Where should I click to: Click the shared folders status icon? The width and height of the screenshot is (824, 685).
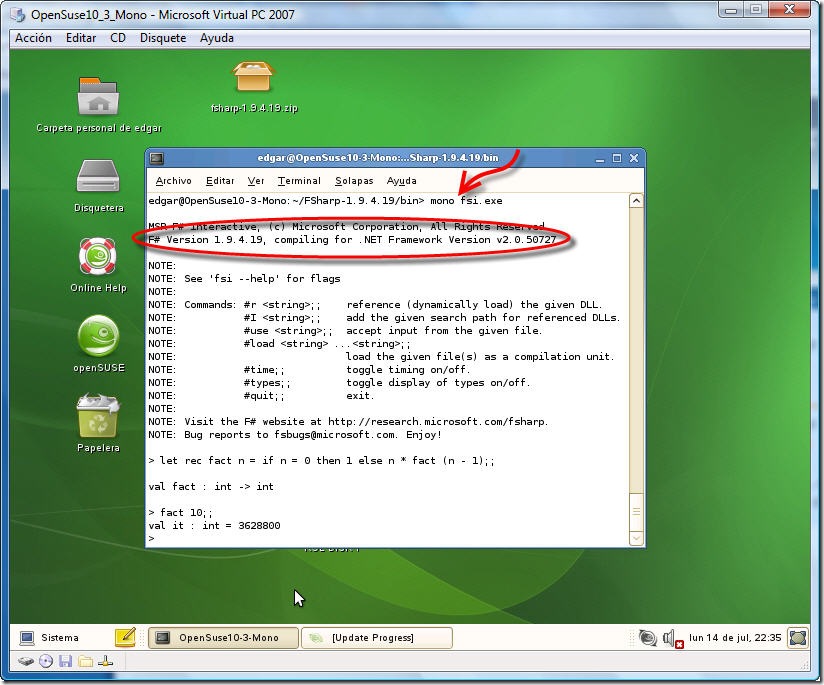(85, 661)
